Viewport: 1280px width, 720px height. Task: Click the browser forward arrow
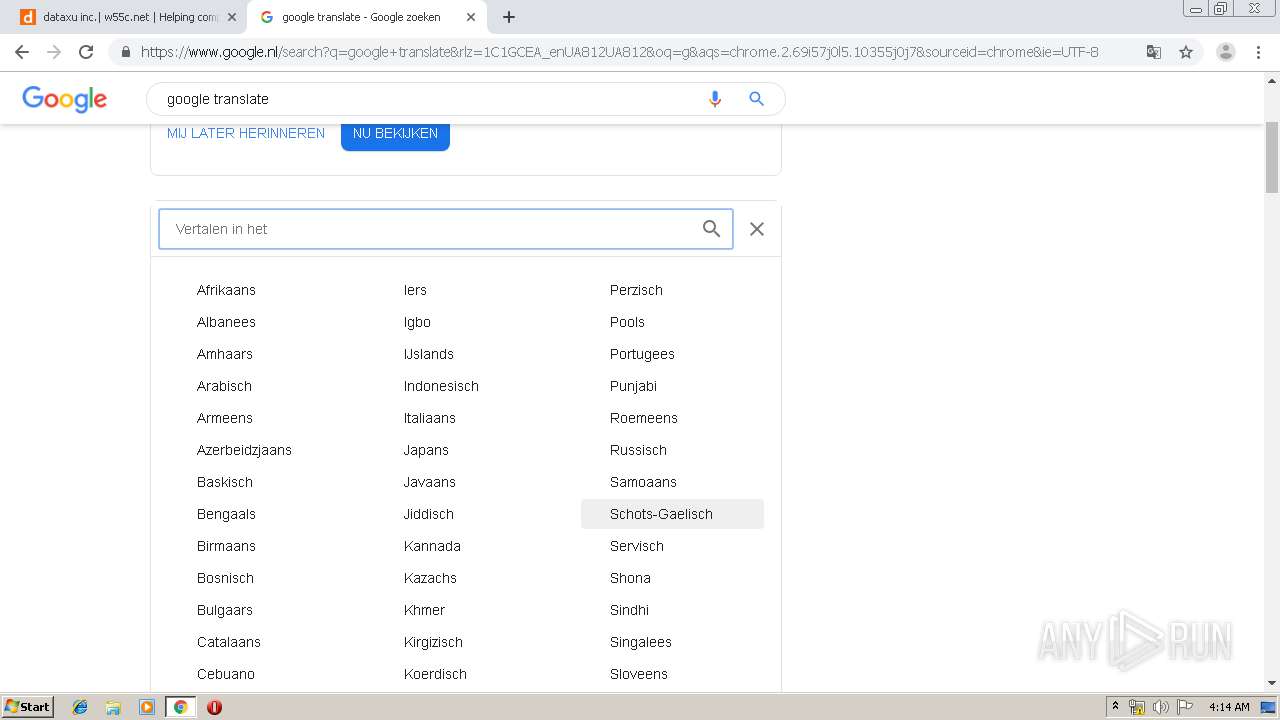pos(54,52)
